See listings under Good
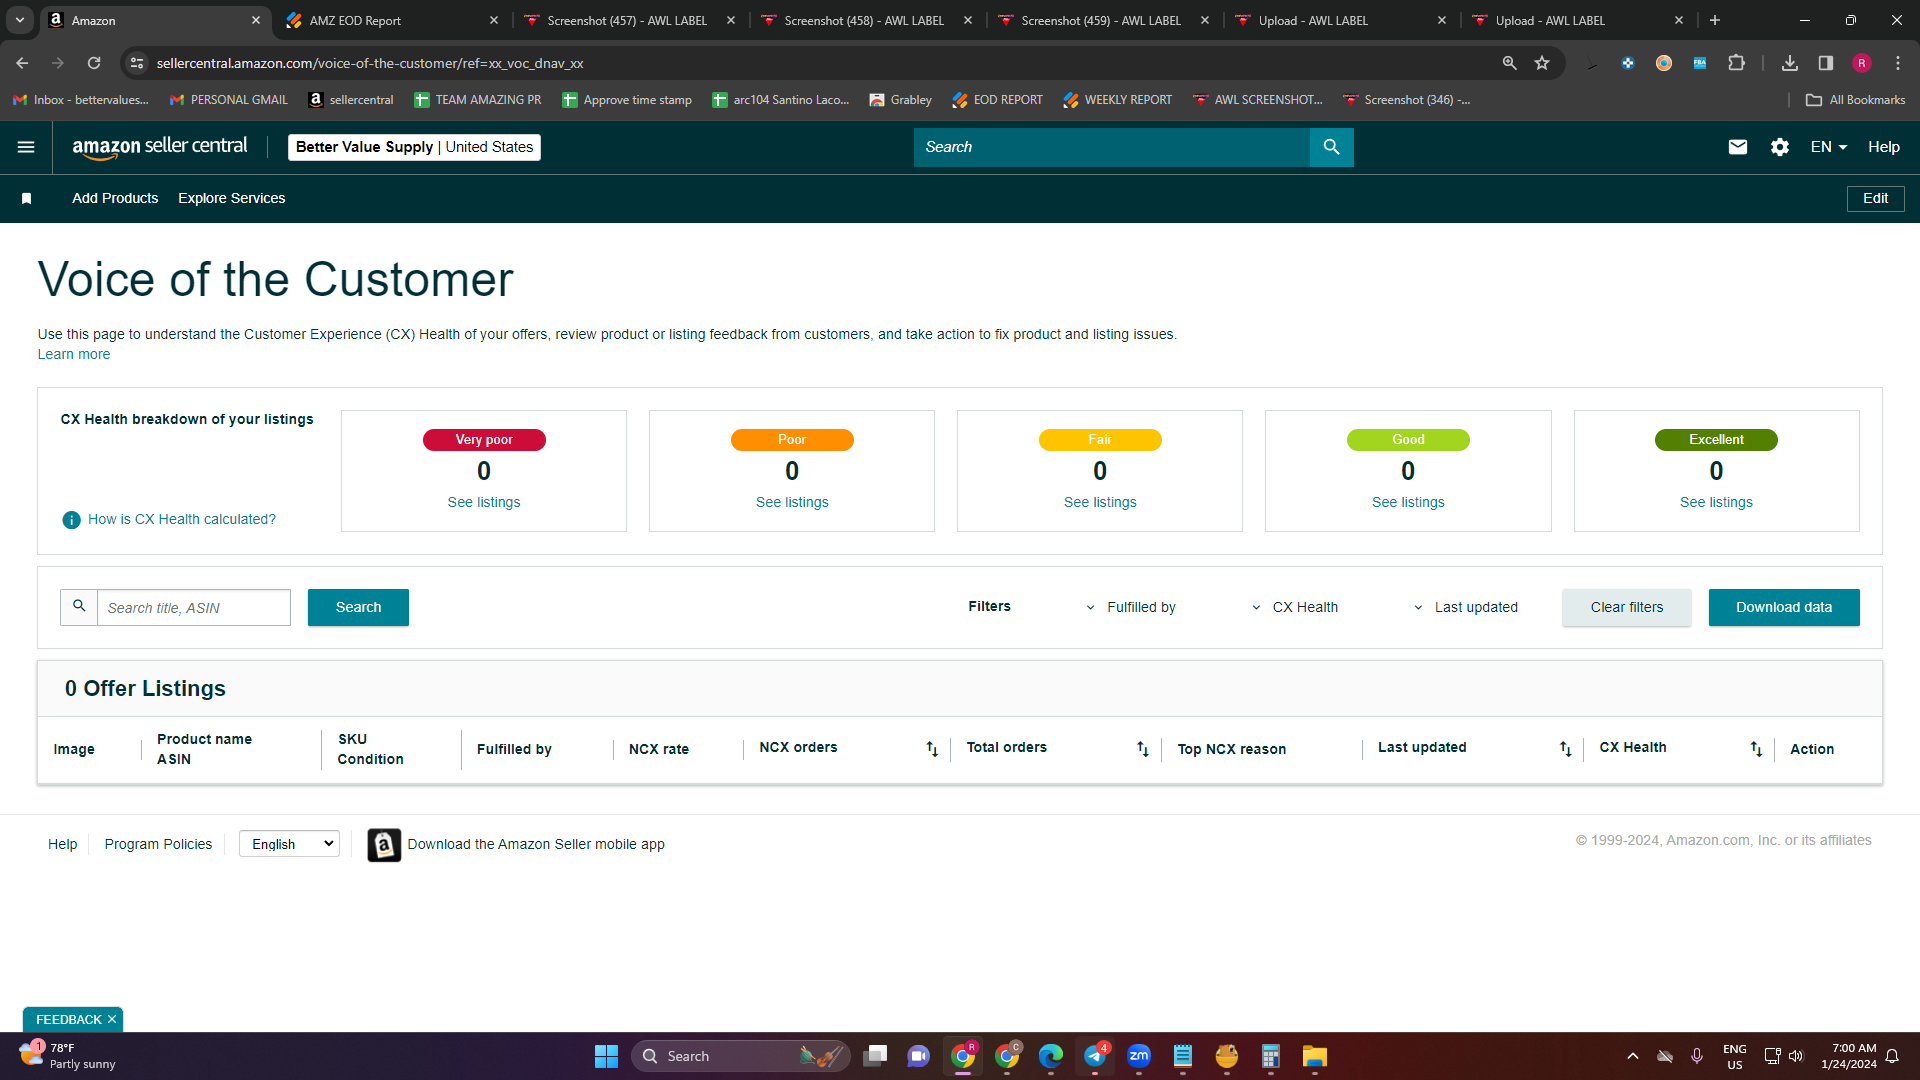Viewport: 1920px width, 1080px height. pos(1408,503)
